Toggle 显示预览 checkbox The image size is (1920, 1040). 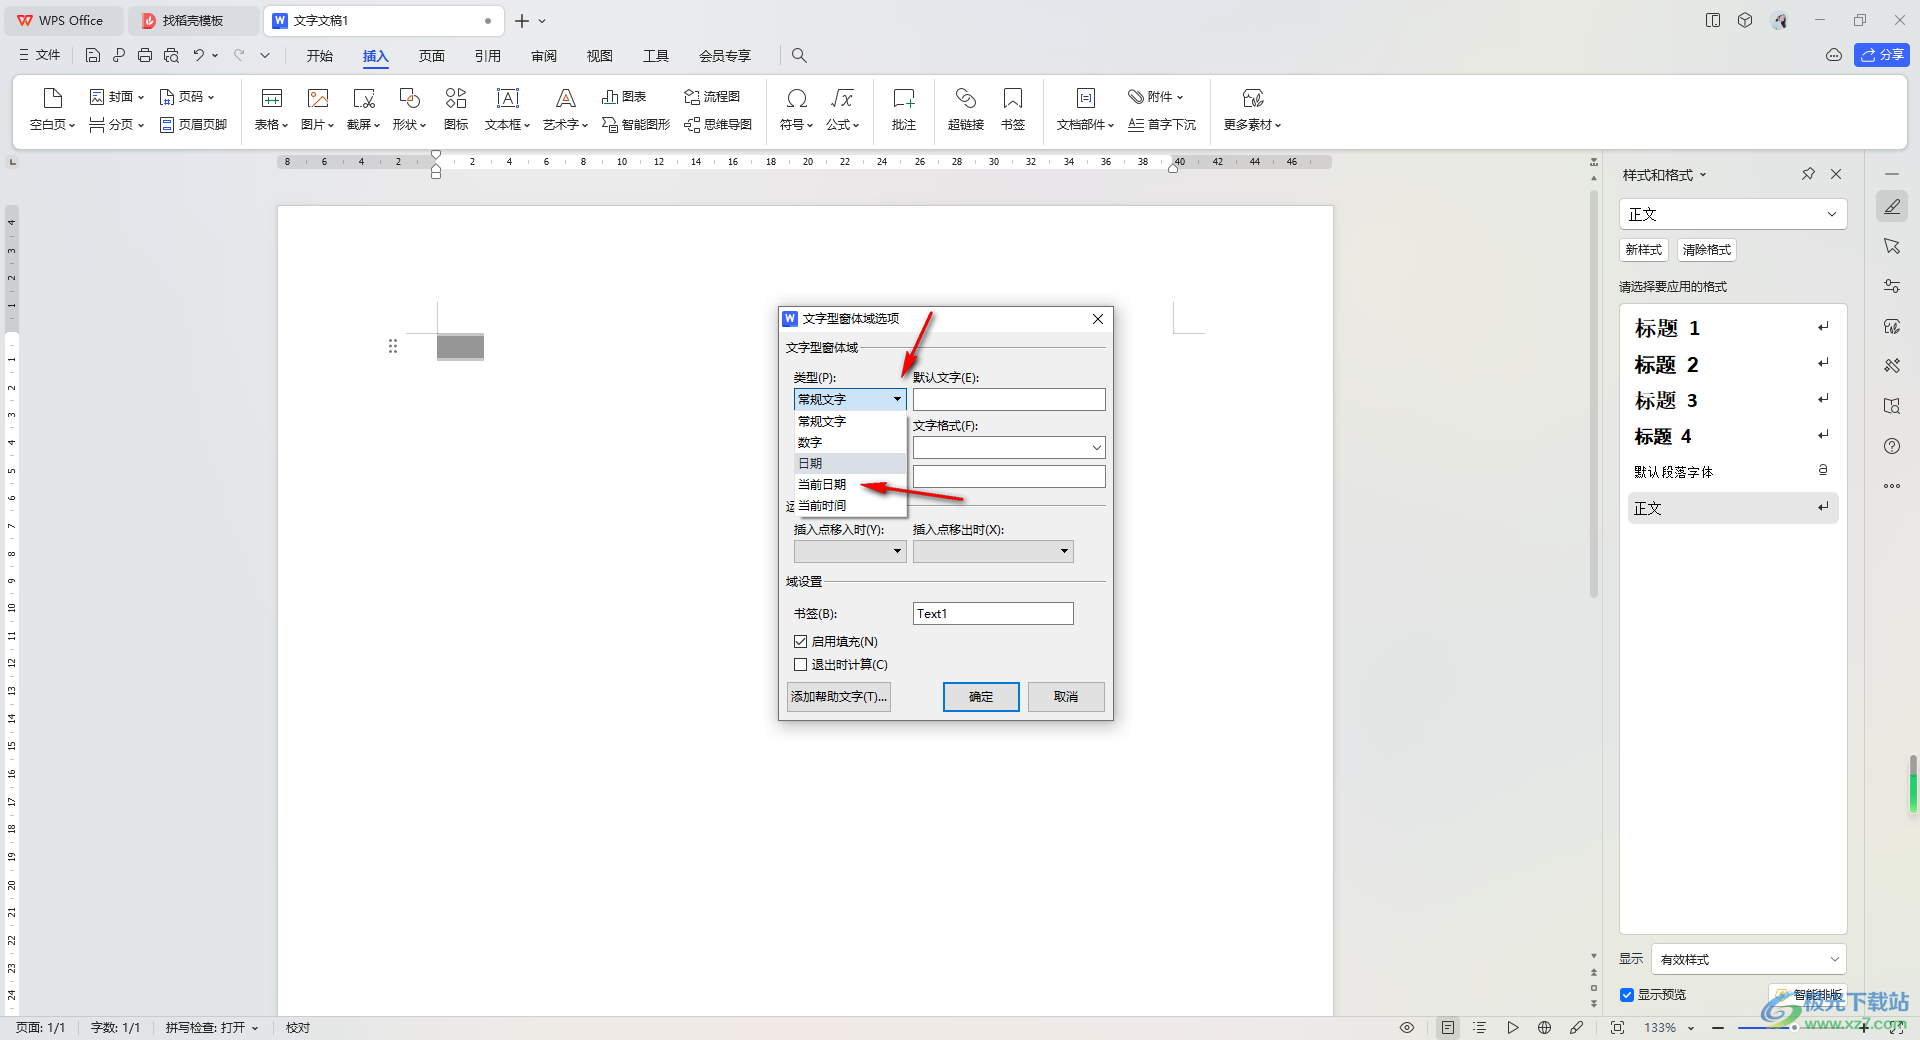1627,995
